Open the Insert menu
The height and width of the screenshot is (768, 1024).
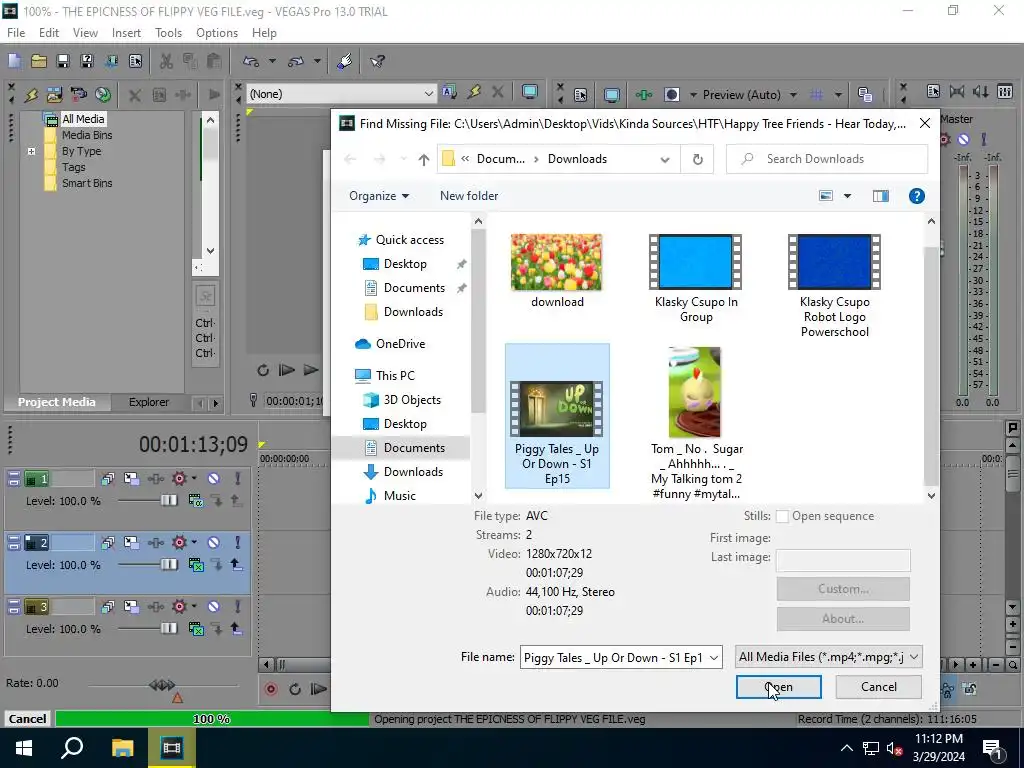tap(126, 33)
